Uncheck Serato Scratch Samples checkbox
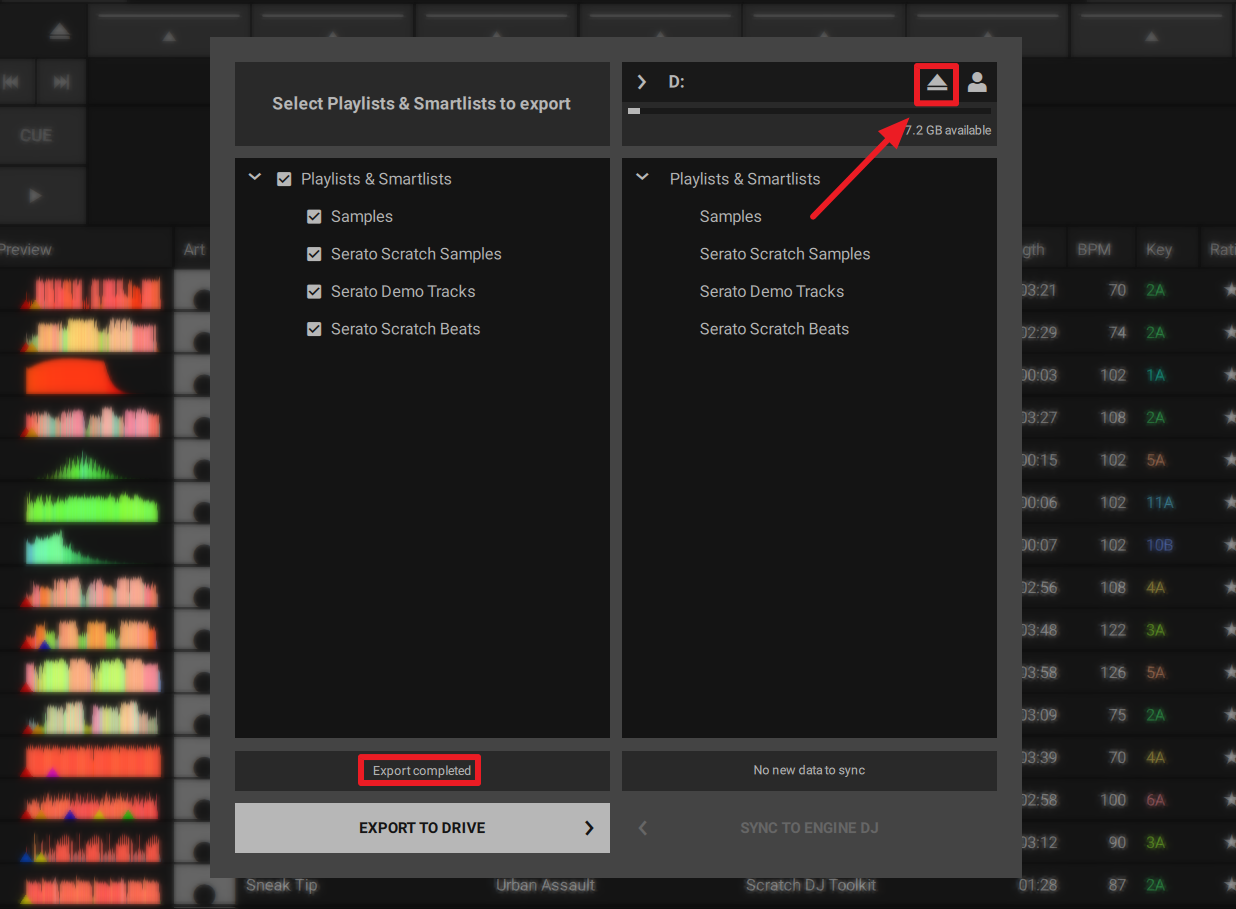Image resolution: width=1236 pixels, height=909 pixels. (314, 254)
